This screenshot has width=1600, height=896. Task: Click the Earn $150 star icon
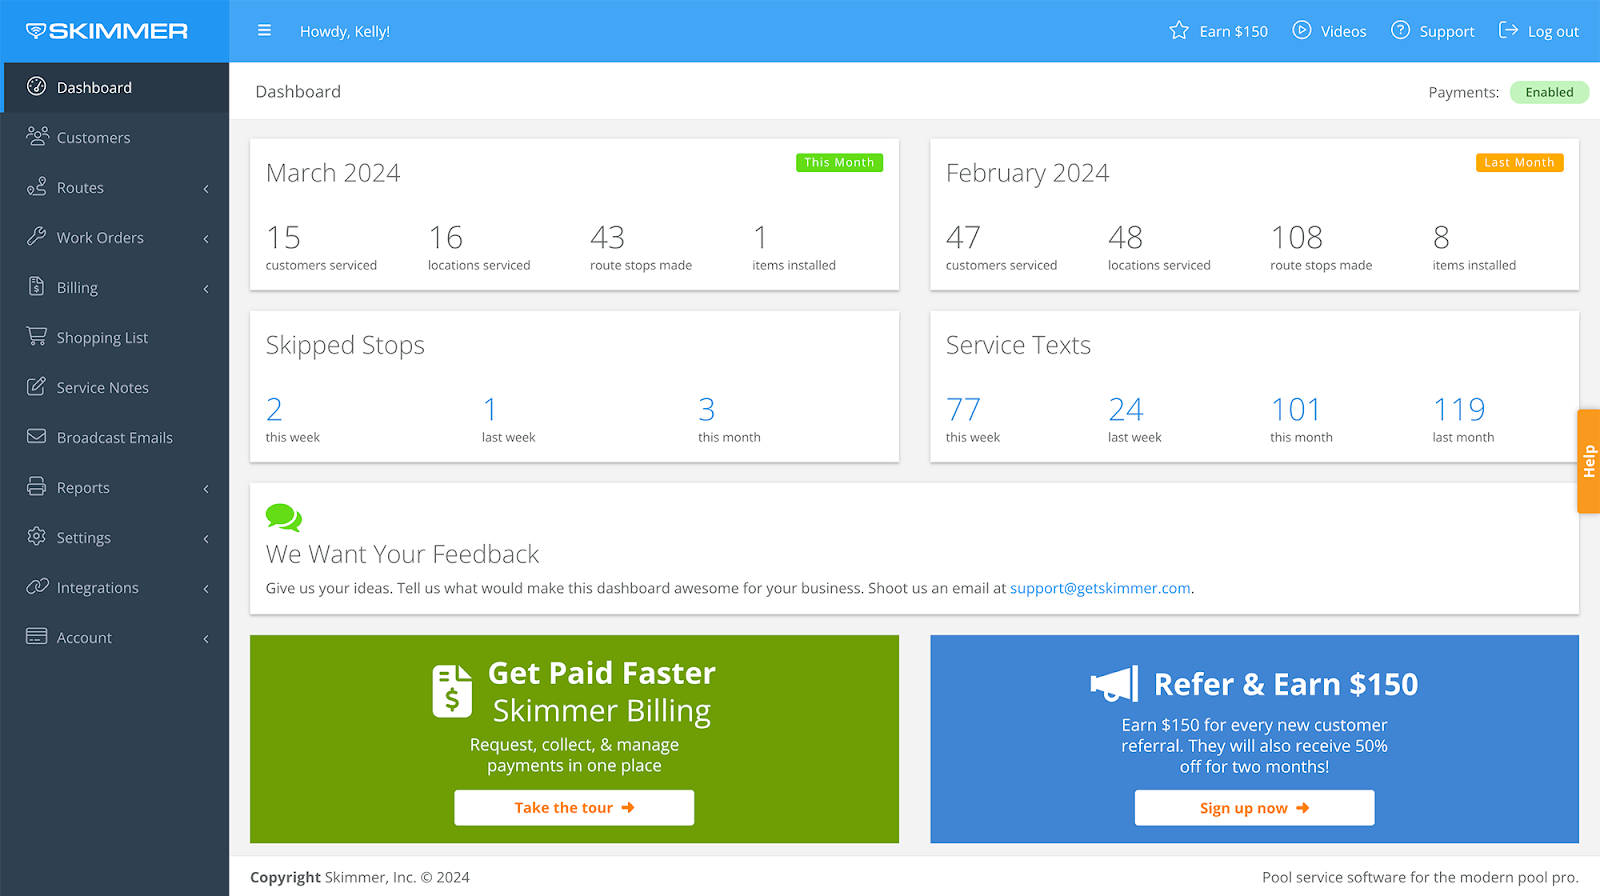1179,30
